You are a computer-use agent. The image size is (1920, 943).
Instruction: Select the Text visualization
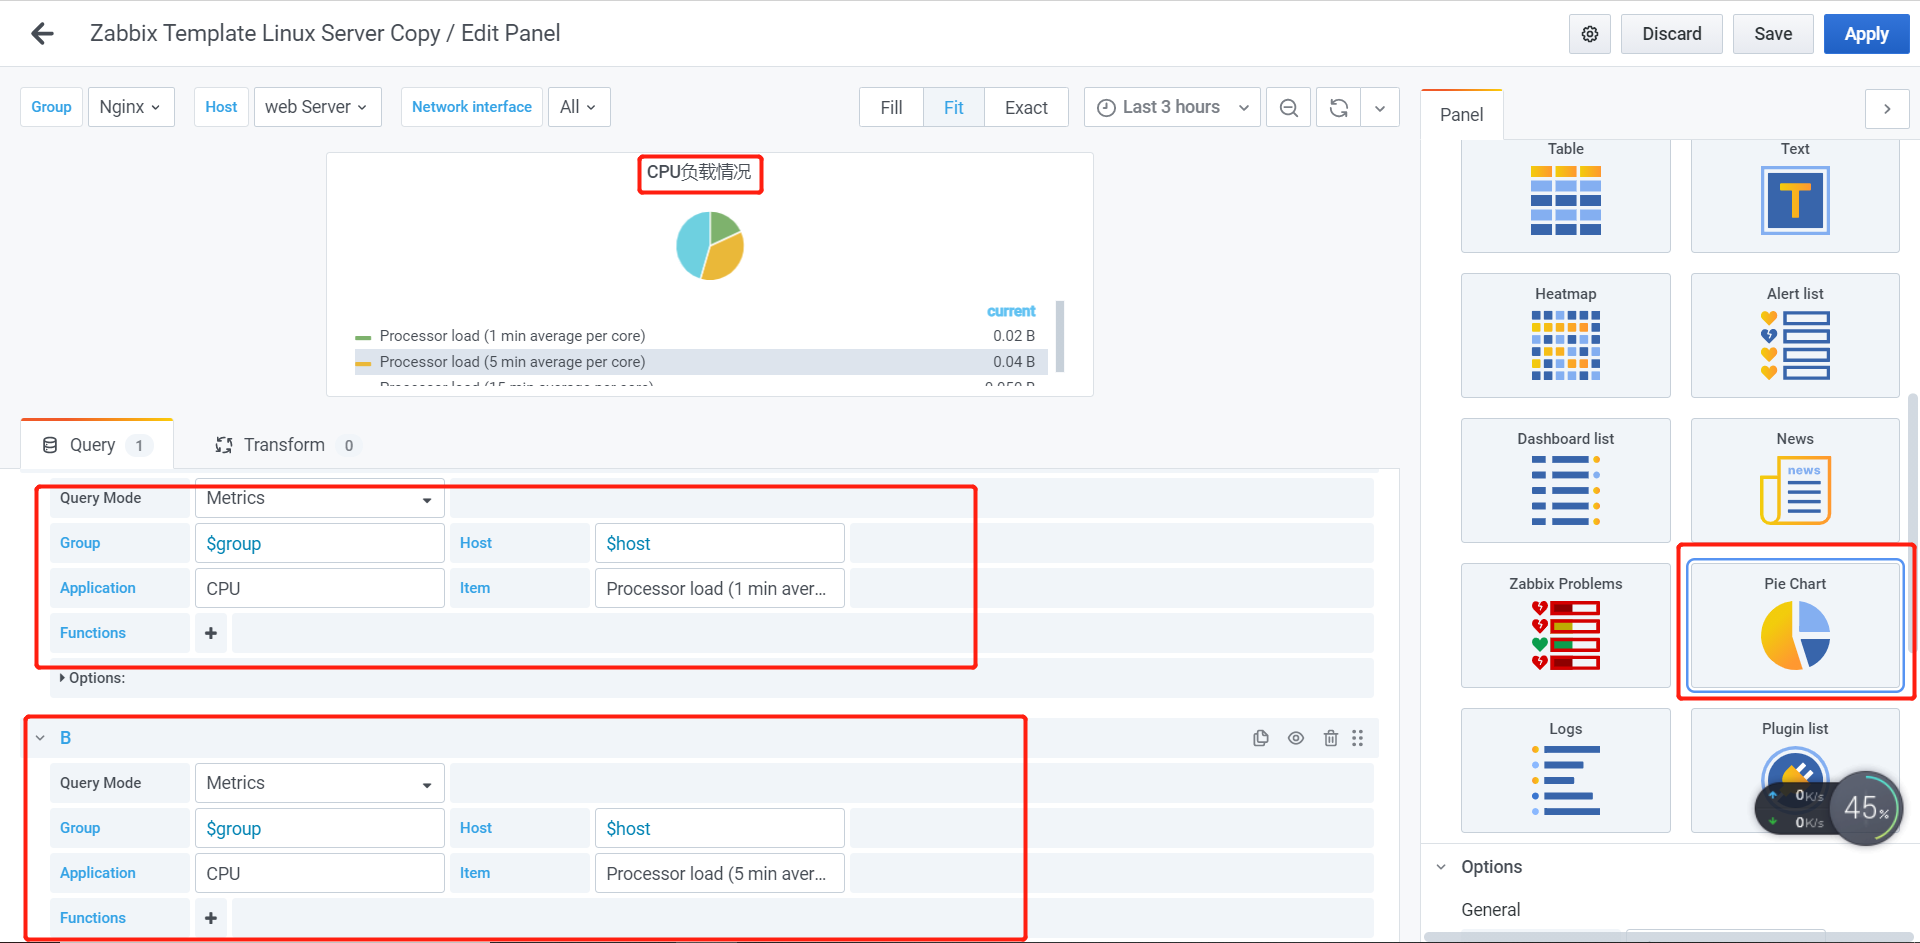click(x=1795, y=195)
